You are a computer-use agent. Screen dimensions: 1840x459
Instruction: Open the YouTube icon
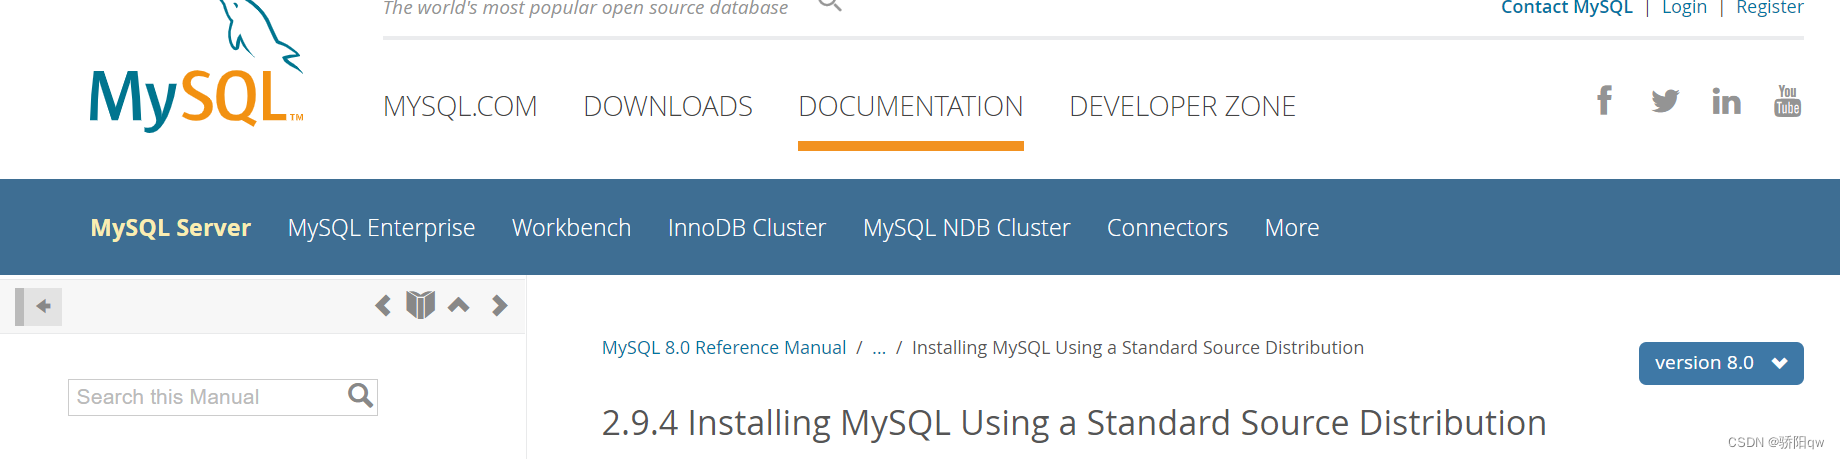[x=1787, y=101]
